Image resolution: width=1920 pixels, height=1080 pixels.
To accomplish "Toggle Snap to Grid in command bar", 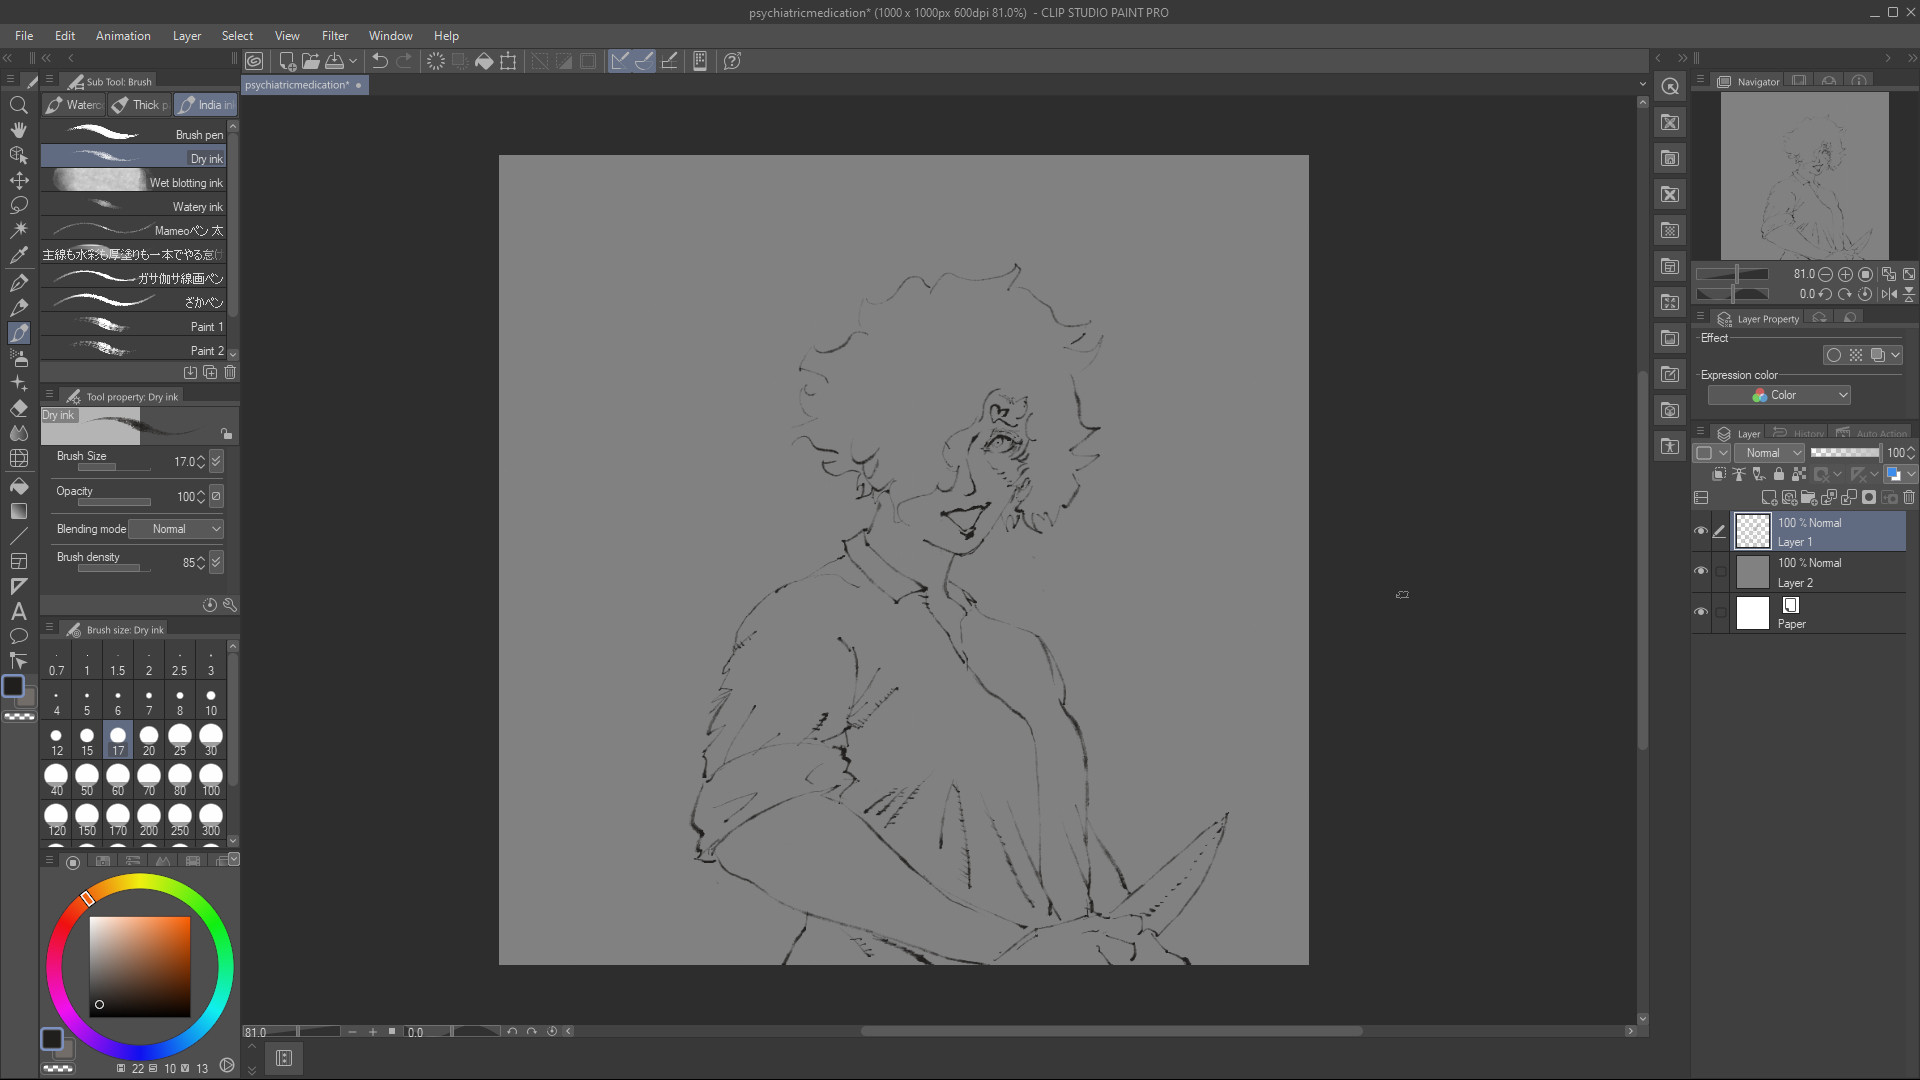I will (669, 61).
